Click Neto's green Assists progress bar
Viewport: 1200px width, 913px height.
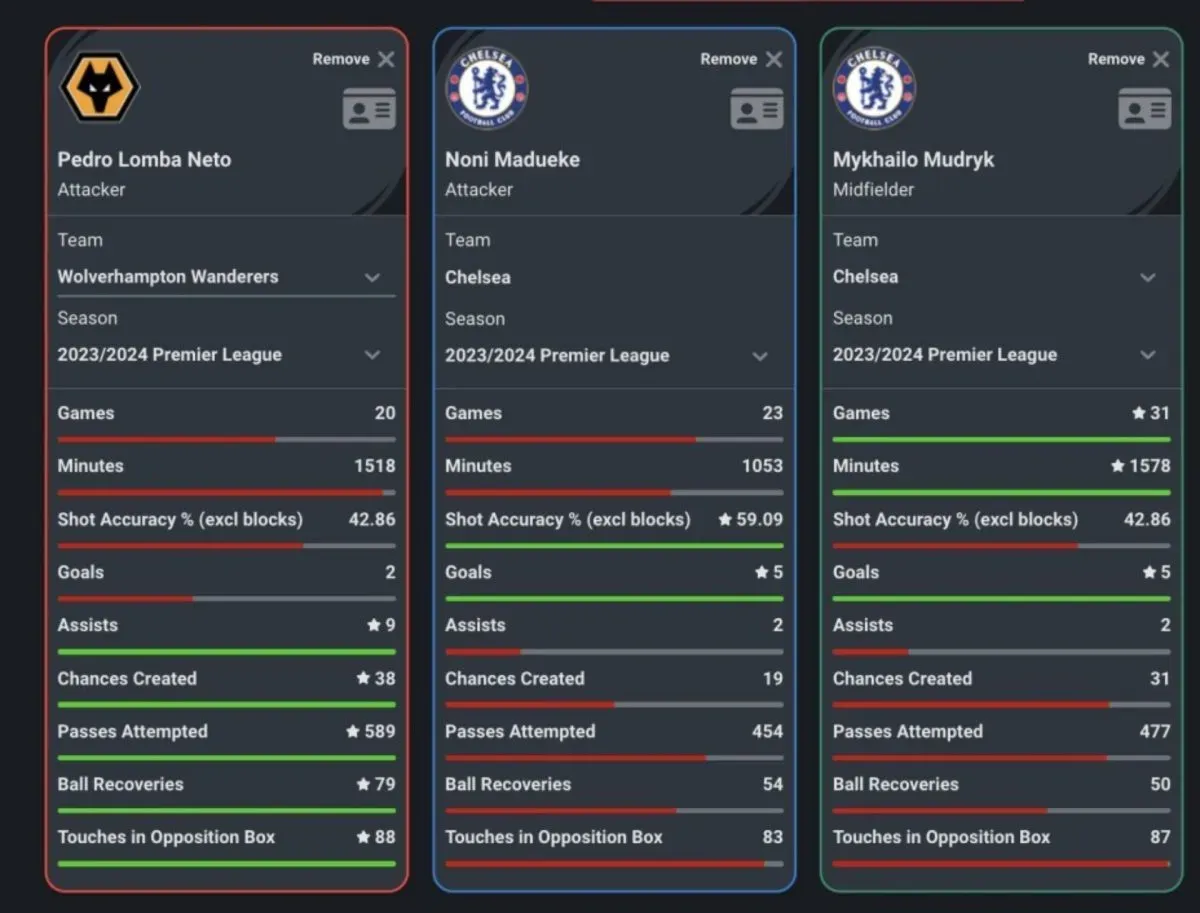(226, 652)
